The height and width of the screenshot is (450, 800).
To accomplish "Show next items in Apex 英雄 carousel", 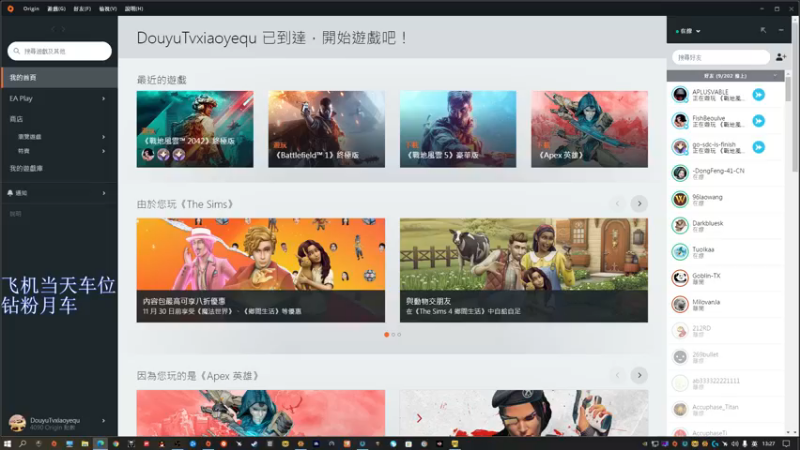I will point(639,376).
